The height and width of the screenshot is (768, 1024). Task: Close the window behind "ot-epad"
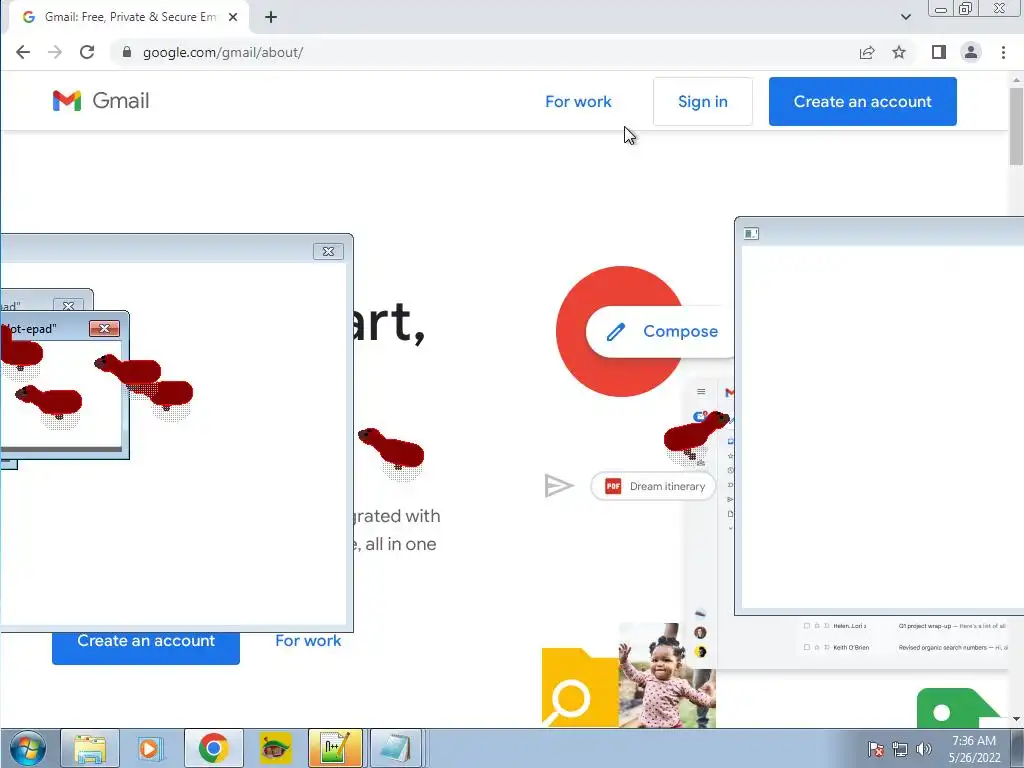point(69,305)
